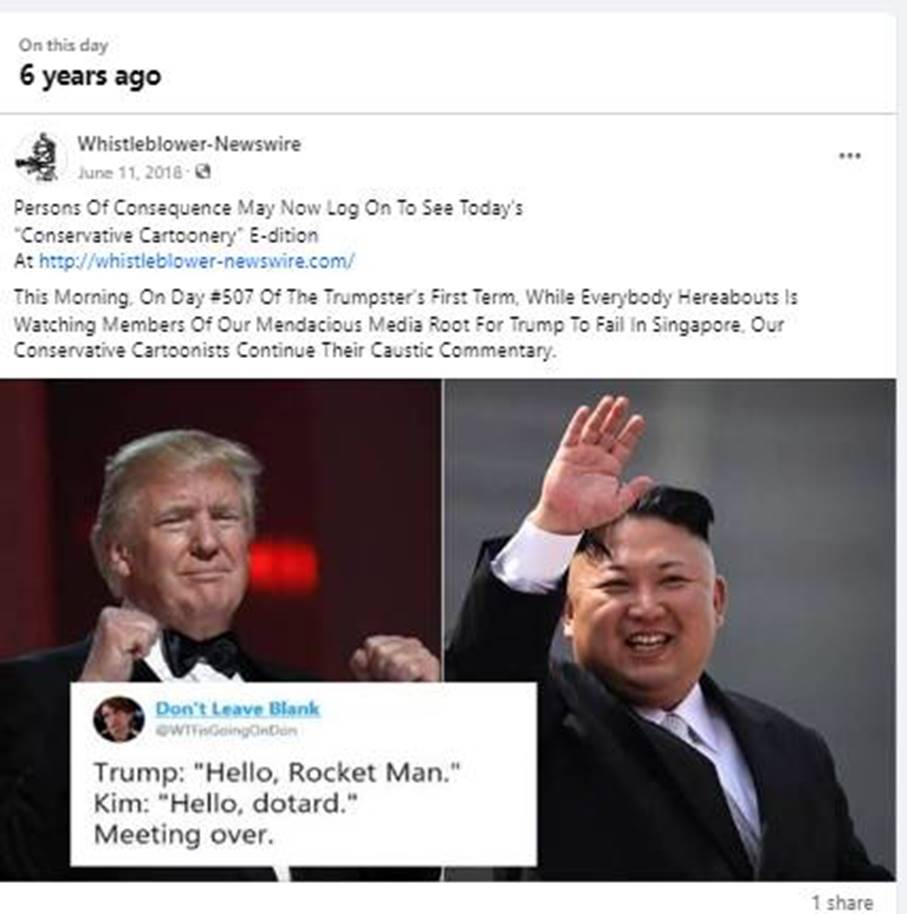The width and height of the screenshot is (907, 914).
Task: Click the @WTFisGoingOnDon tweet handle
Action: coord(227,730)
